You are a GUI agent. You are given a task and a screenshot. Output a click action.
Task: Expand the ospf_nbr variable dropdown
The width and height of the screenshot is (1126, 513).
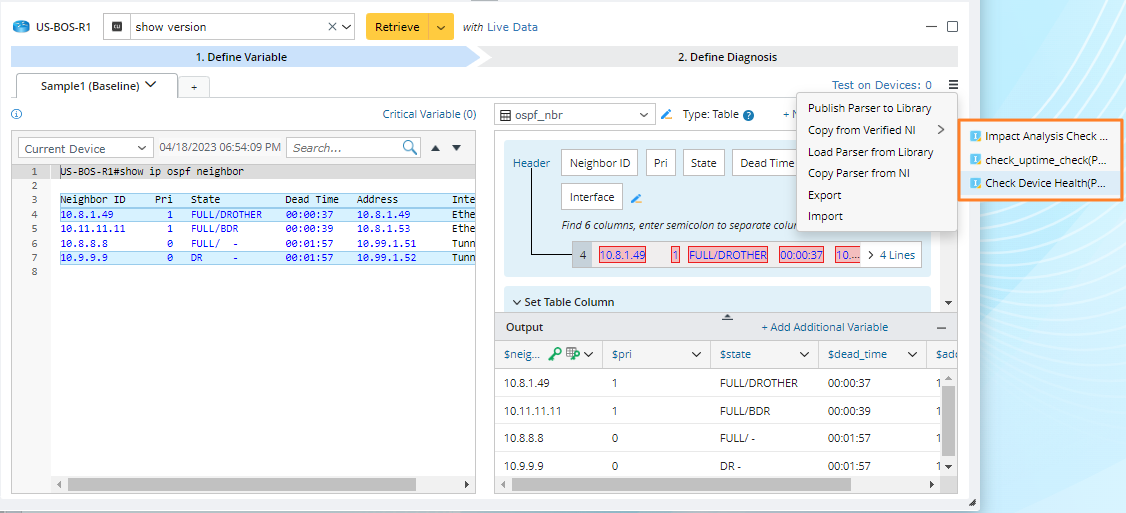click(x=645, y=115)
